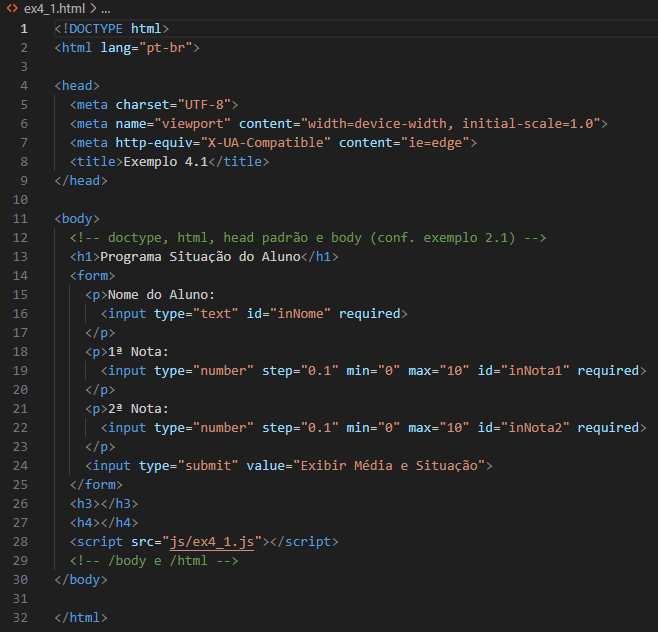This screenshot has width=658, height=632.
Task: Open ex4_1.html breadcrumb item
Action: (55, 8)
